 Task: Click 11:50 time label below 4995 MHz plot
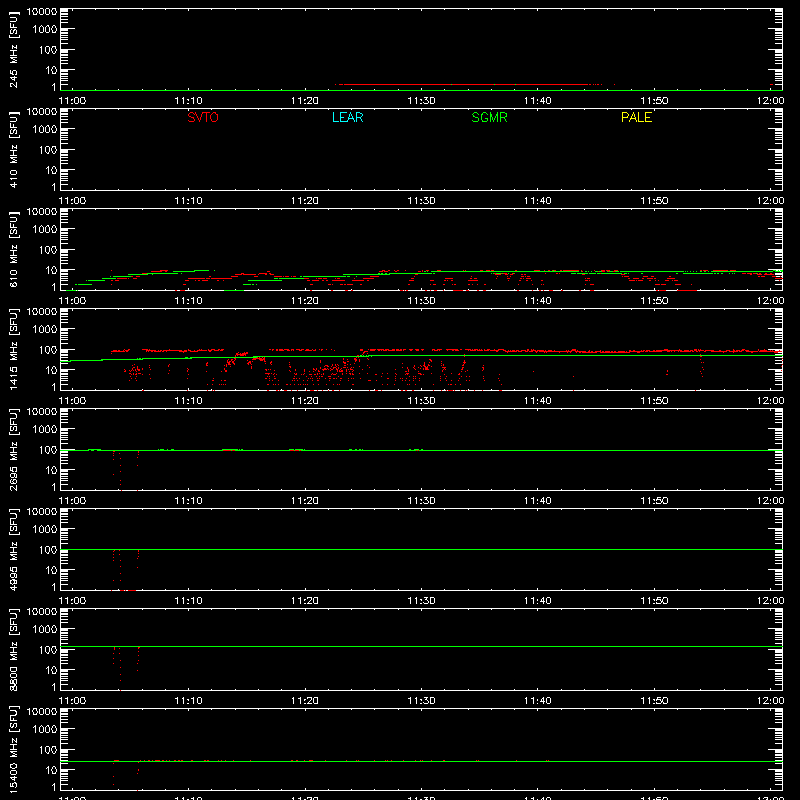click(654, 601)
